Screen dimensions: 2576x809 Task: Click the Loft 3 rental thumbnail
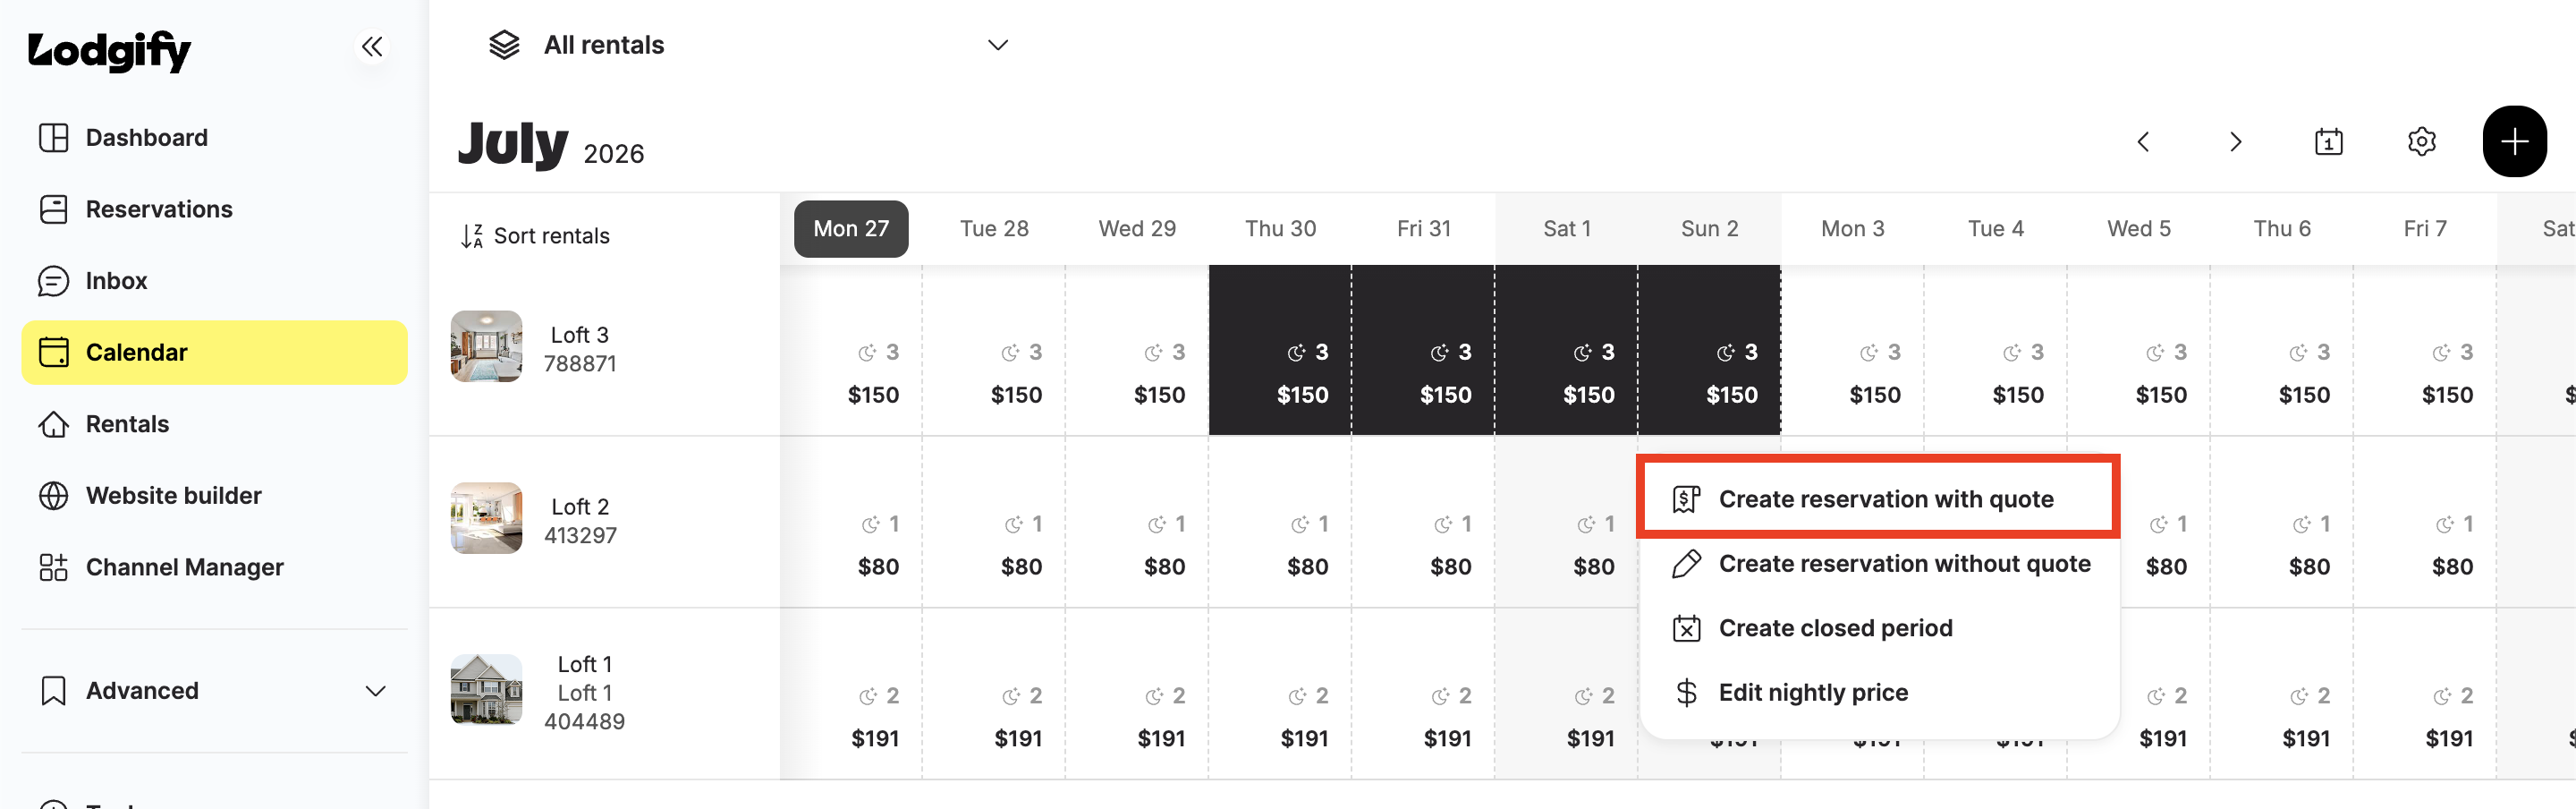point(487,346)
